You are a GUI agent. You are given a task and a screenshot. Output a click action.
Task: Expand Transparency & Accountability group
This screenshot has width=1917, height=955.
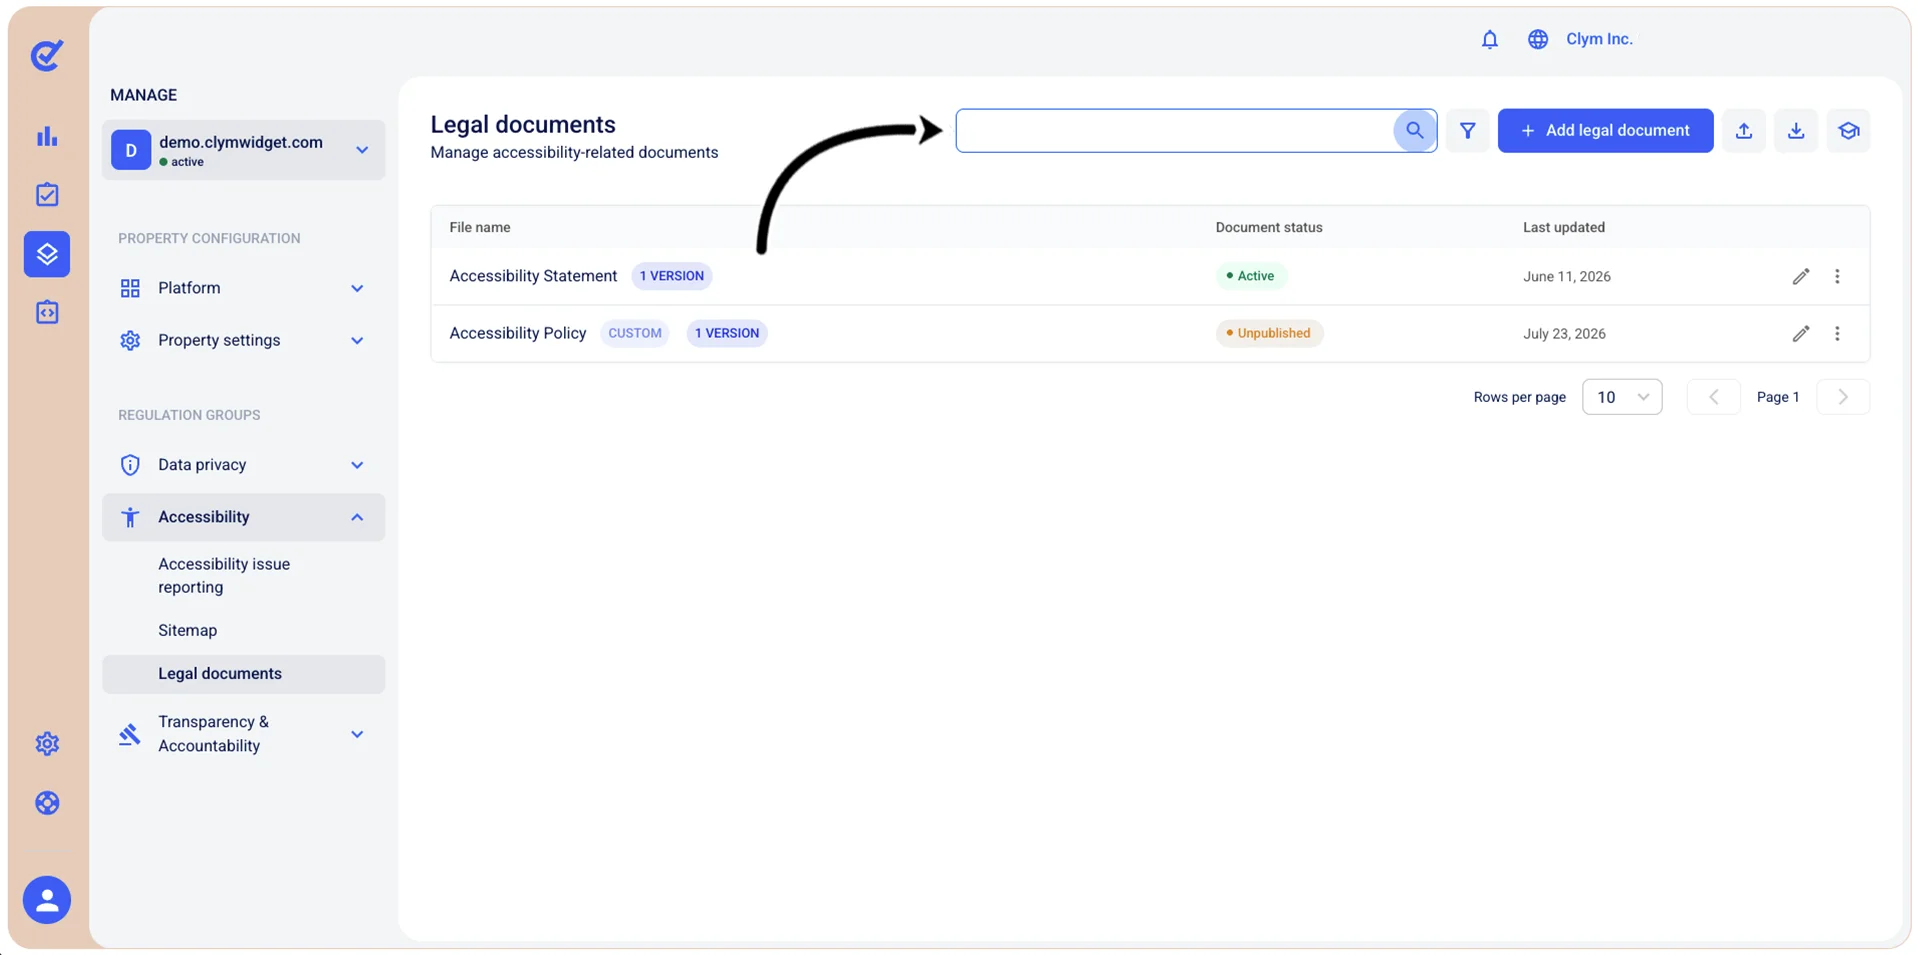click(x=243, y=734)
